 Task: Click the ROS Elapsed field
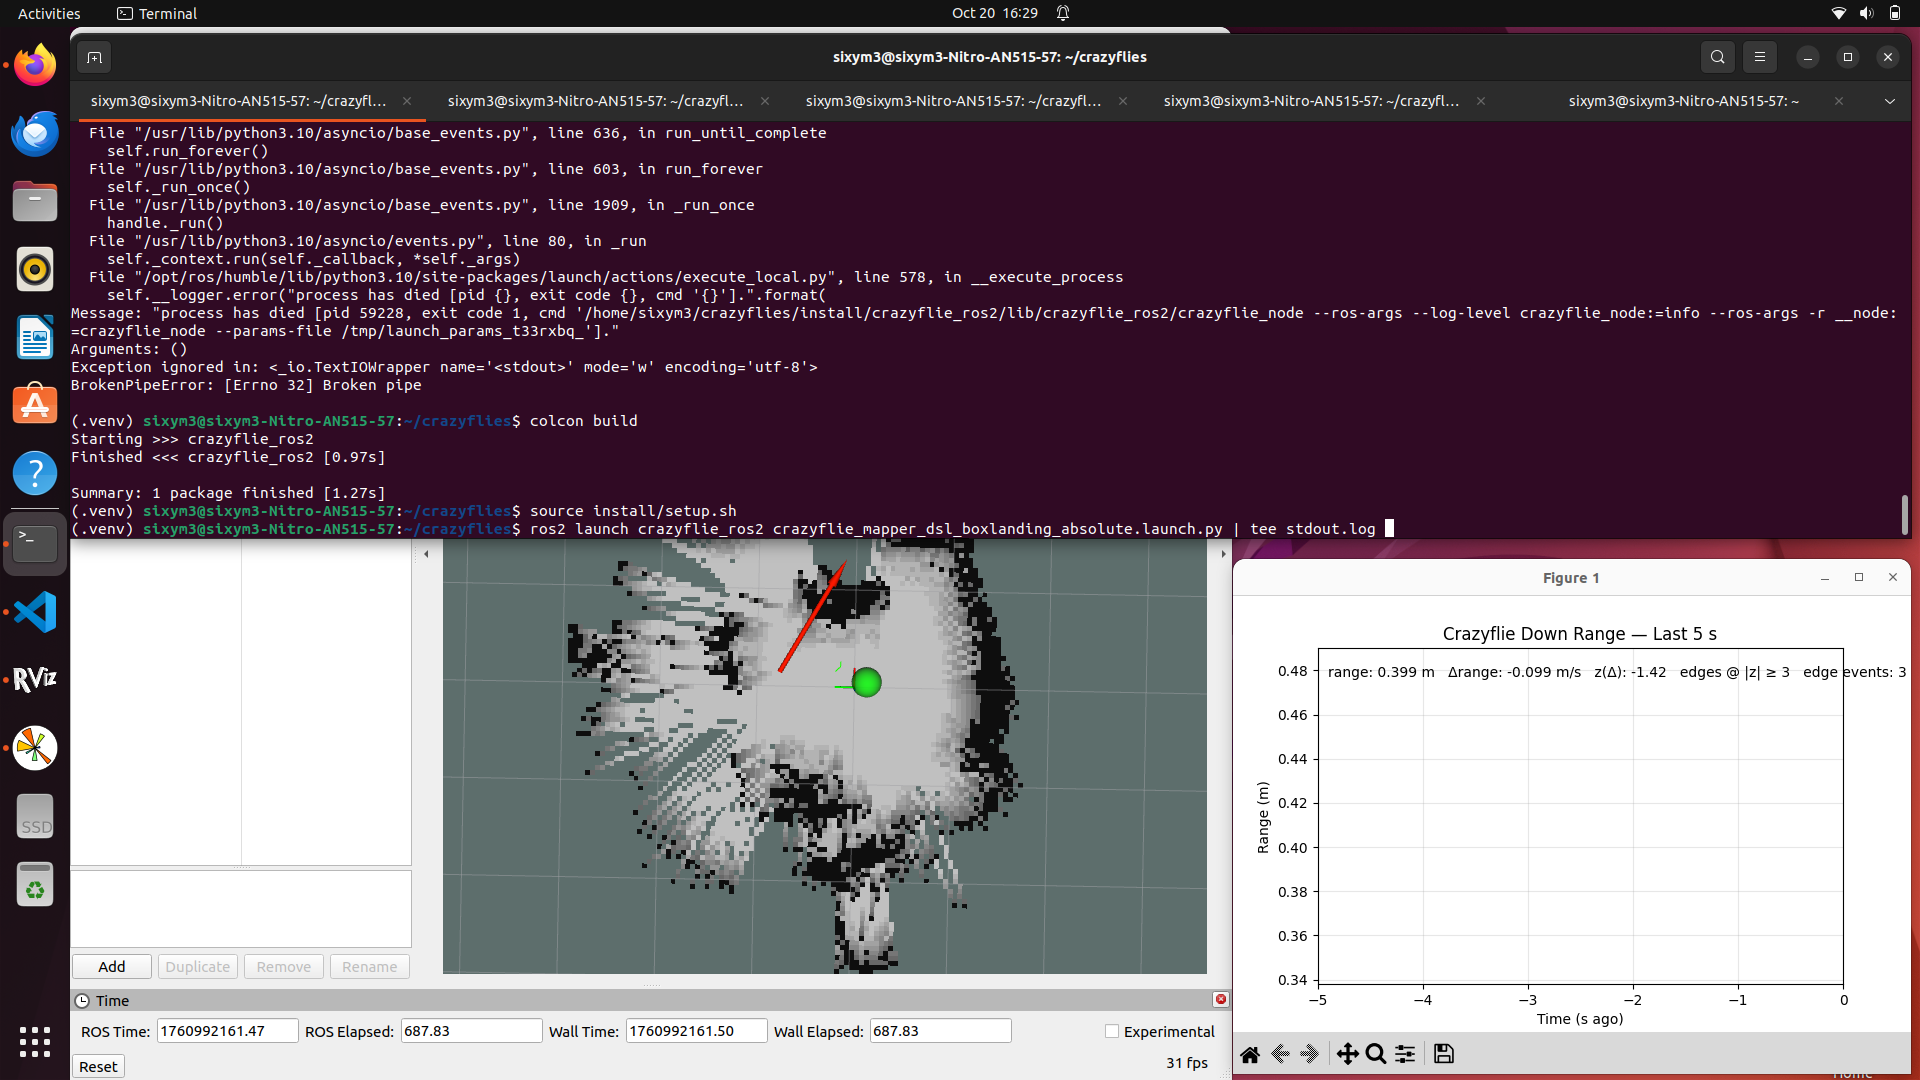click(471, 1031)
